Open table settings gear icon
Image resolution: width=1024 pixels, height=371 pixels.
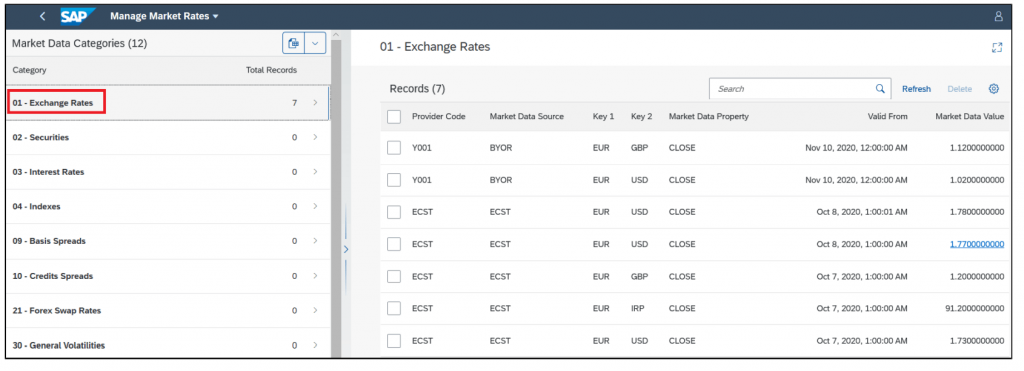point(994,89)
